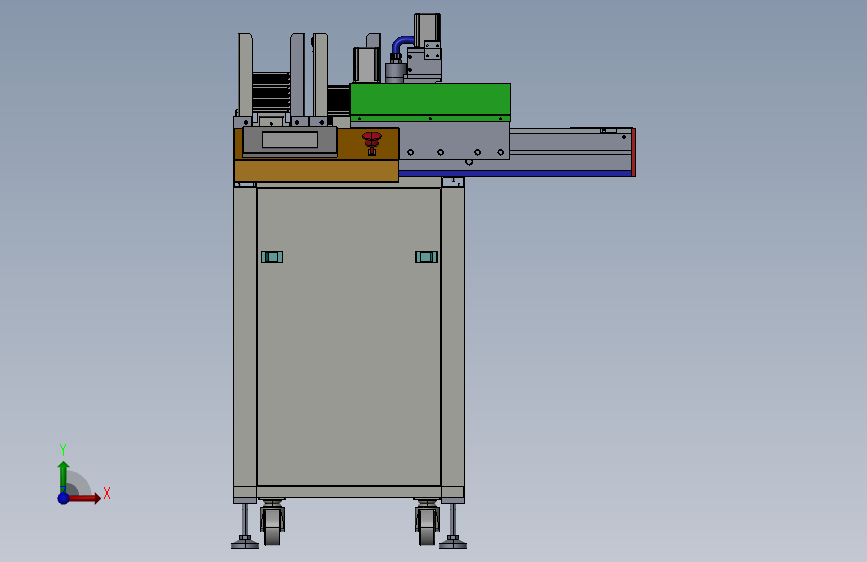Select the lower brown panel strip below the controls

point(316,171)
